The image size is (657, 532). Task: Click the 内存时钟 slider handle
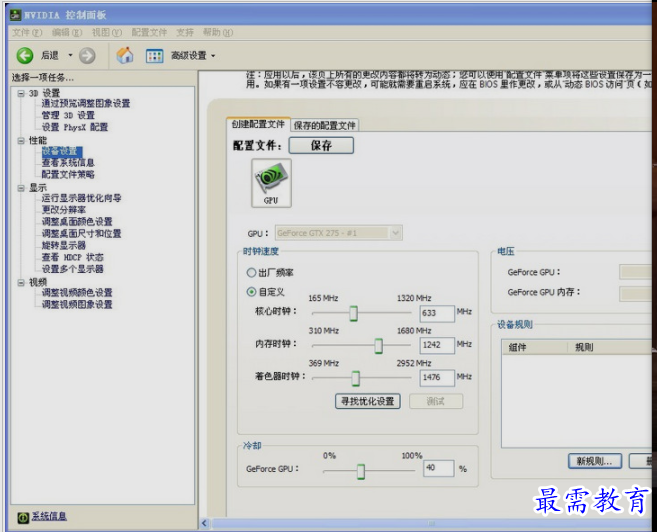click(x=378, y=346)
